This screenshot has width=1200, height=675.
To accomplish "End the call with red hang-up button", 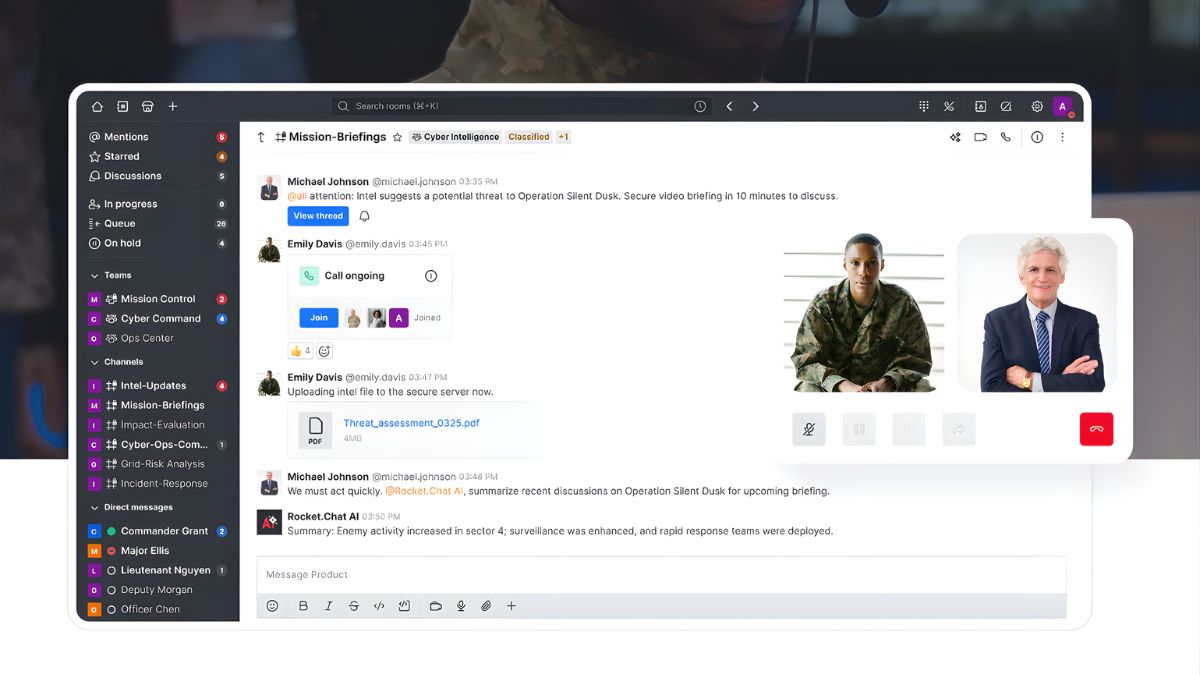I will pyautogui.click(x=1096, y=429).
